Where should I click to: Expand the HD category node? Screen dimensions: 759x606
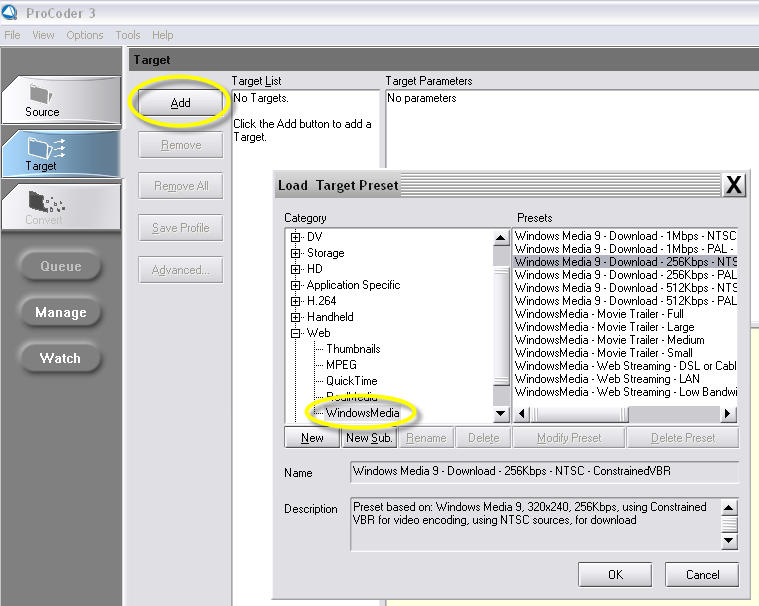pos(295,269)
